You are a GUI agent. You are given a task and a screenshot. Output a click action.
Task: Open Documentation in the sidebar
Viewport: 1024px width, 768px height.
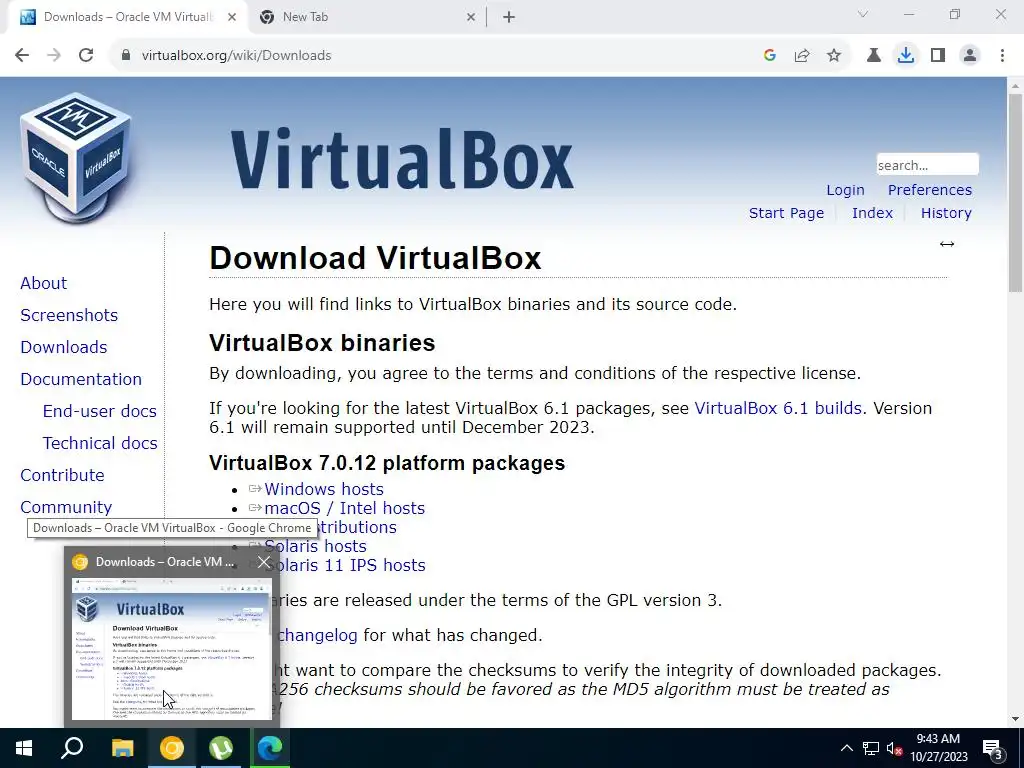coord(81,379)
